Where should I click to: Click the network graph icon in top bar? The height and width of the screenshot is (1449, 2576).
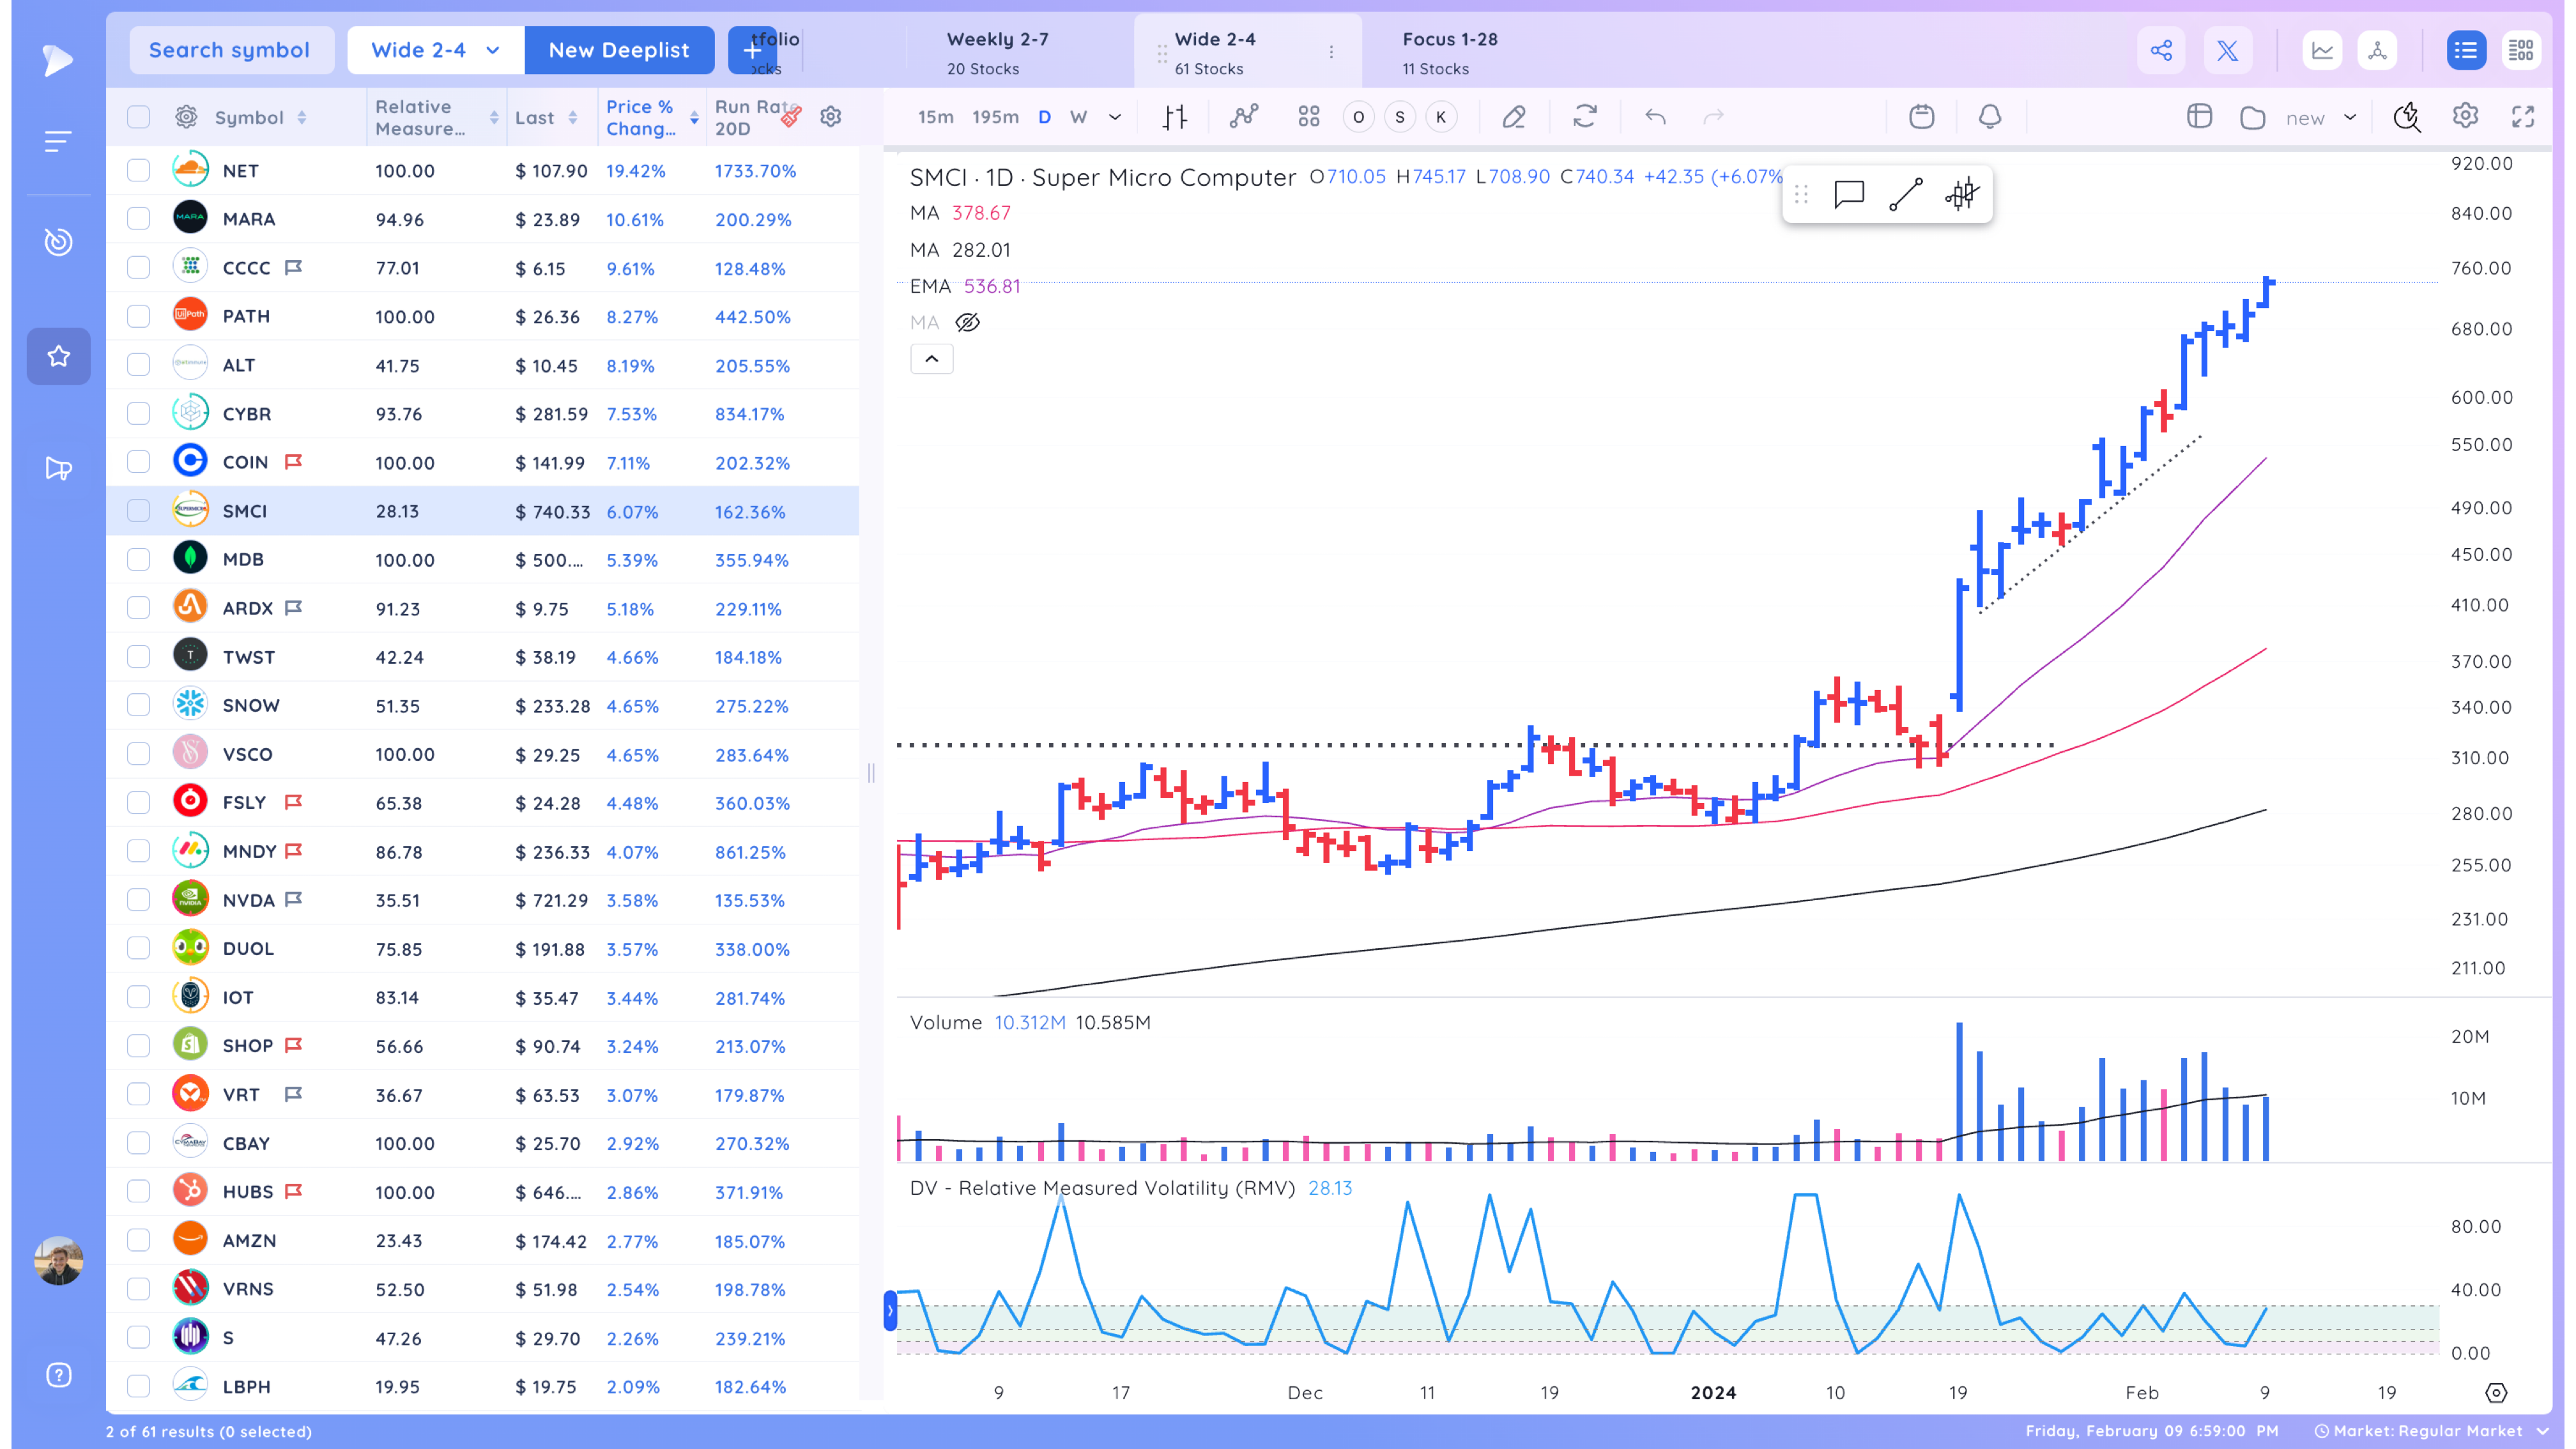2377,50
